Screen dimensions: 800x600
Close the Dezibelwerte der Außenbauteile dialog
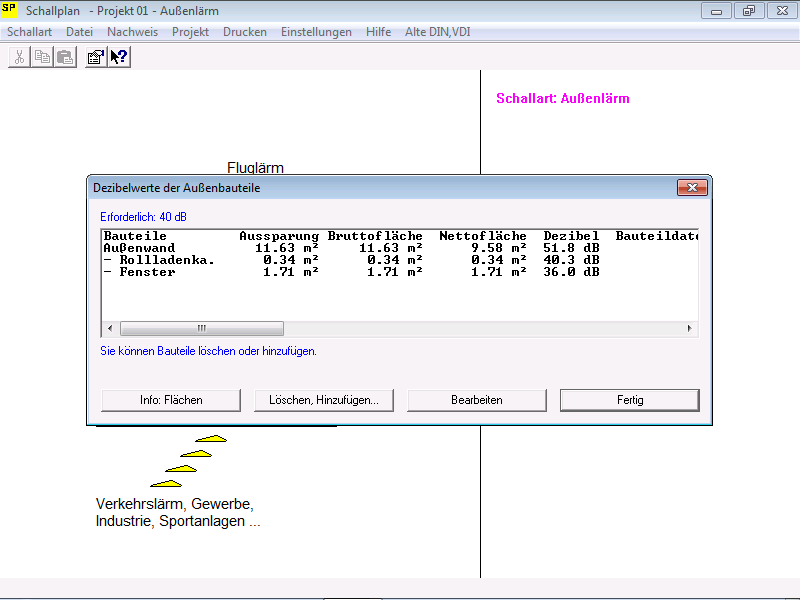click(692, 187)
